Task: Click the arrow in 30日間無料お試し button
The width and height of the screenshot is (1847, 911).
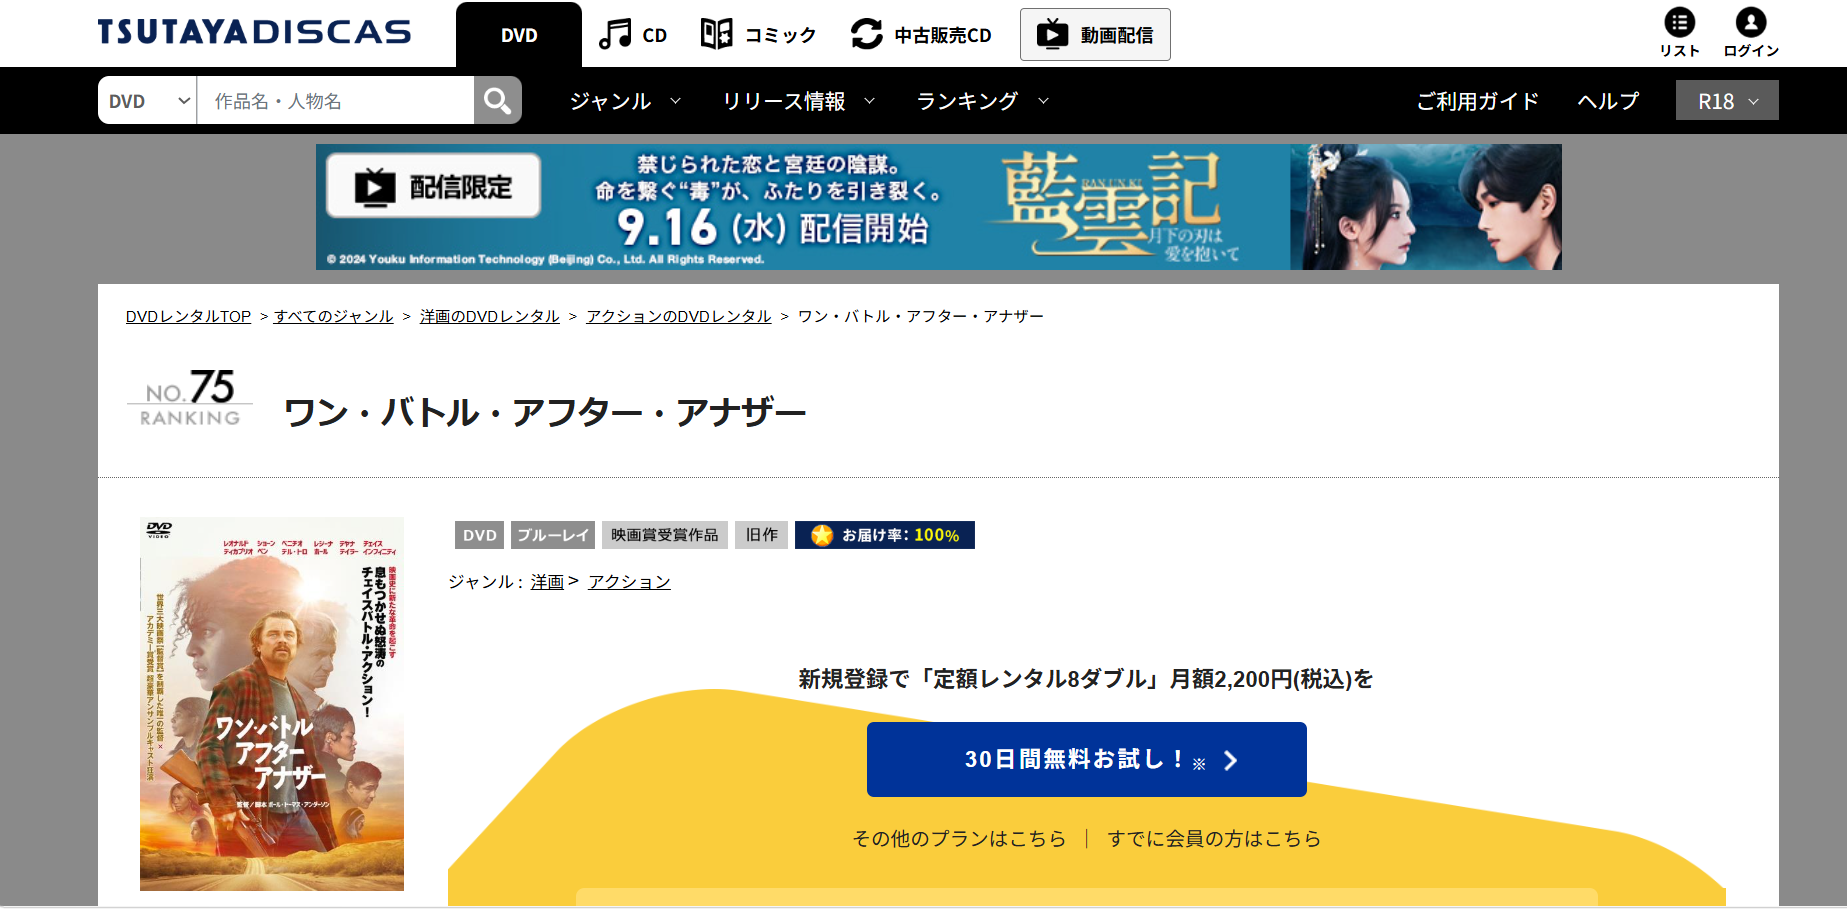Action: [1231, 761]
